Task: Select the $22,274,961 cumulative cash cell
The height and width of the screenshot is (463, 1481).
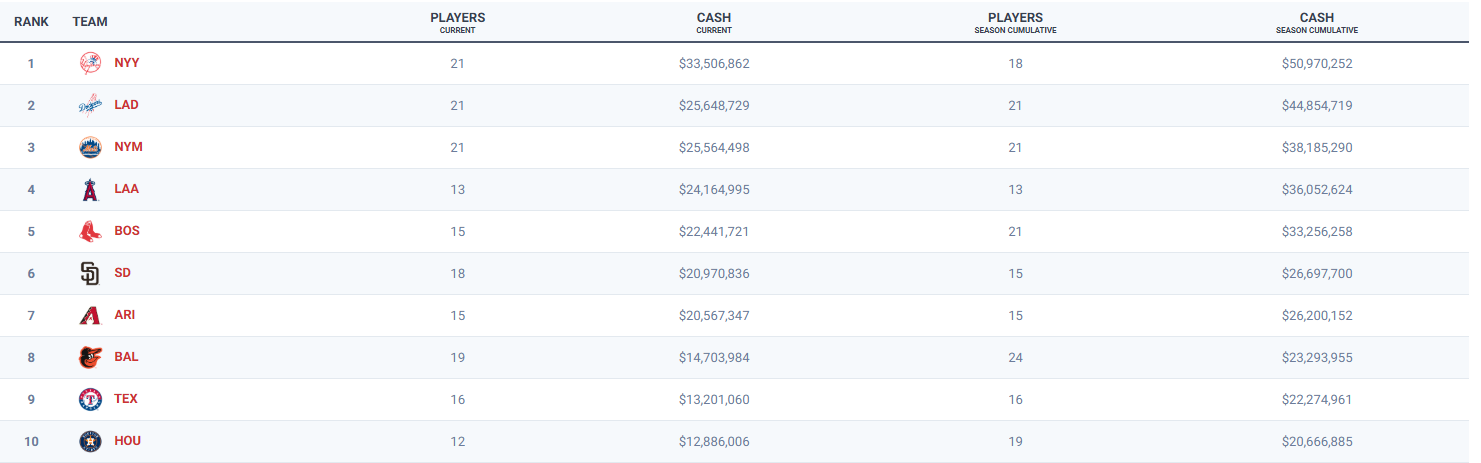Action: click(x=1317, y=399)
